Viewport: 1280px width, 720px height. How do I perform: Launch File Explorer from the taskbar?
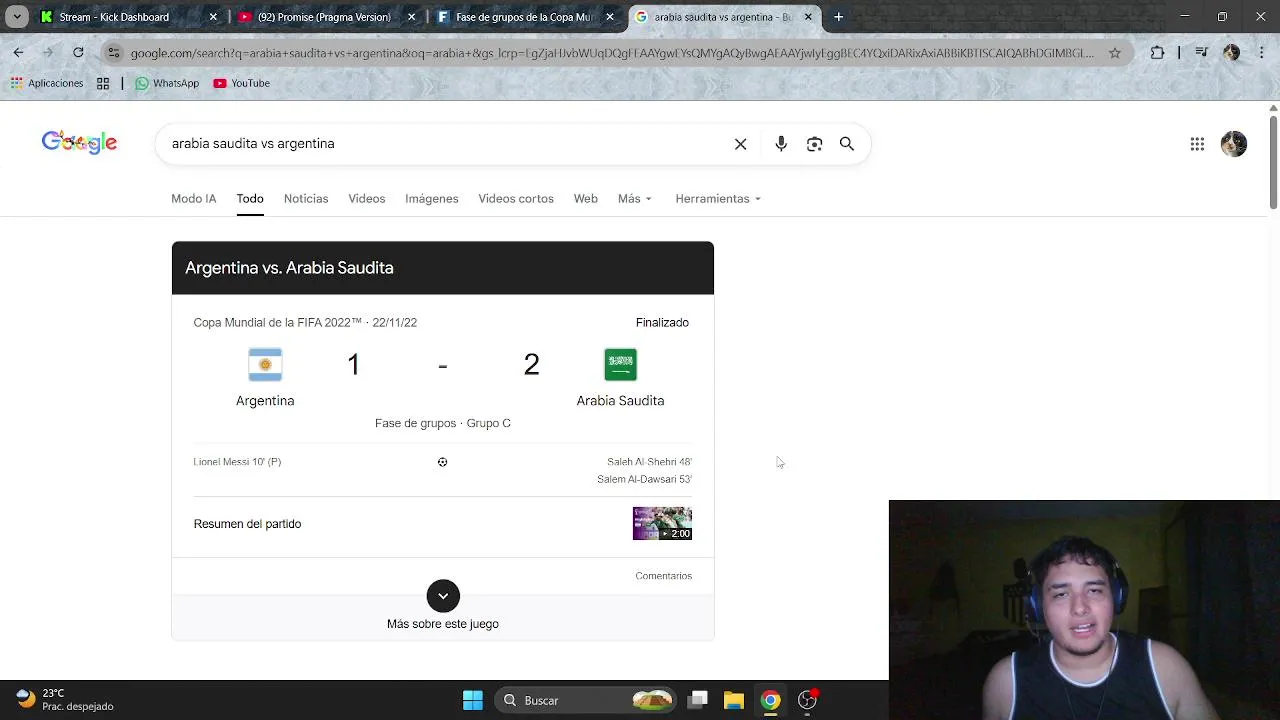(x=734, y=700)
